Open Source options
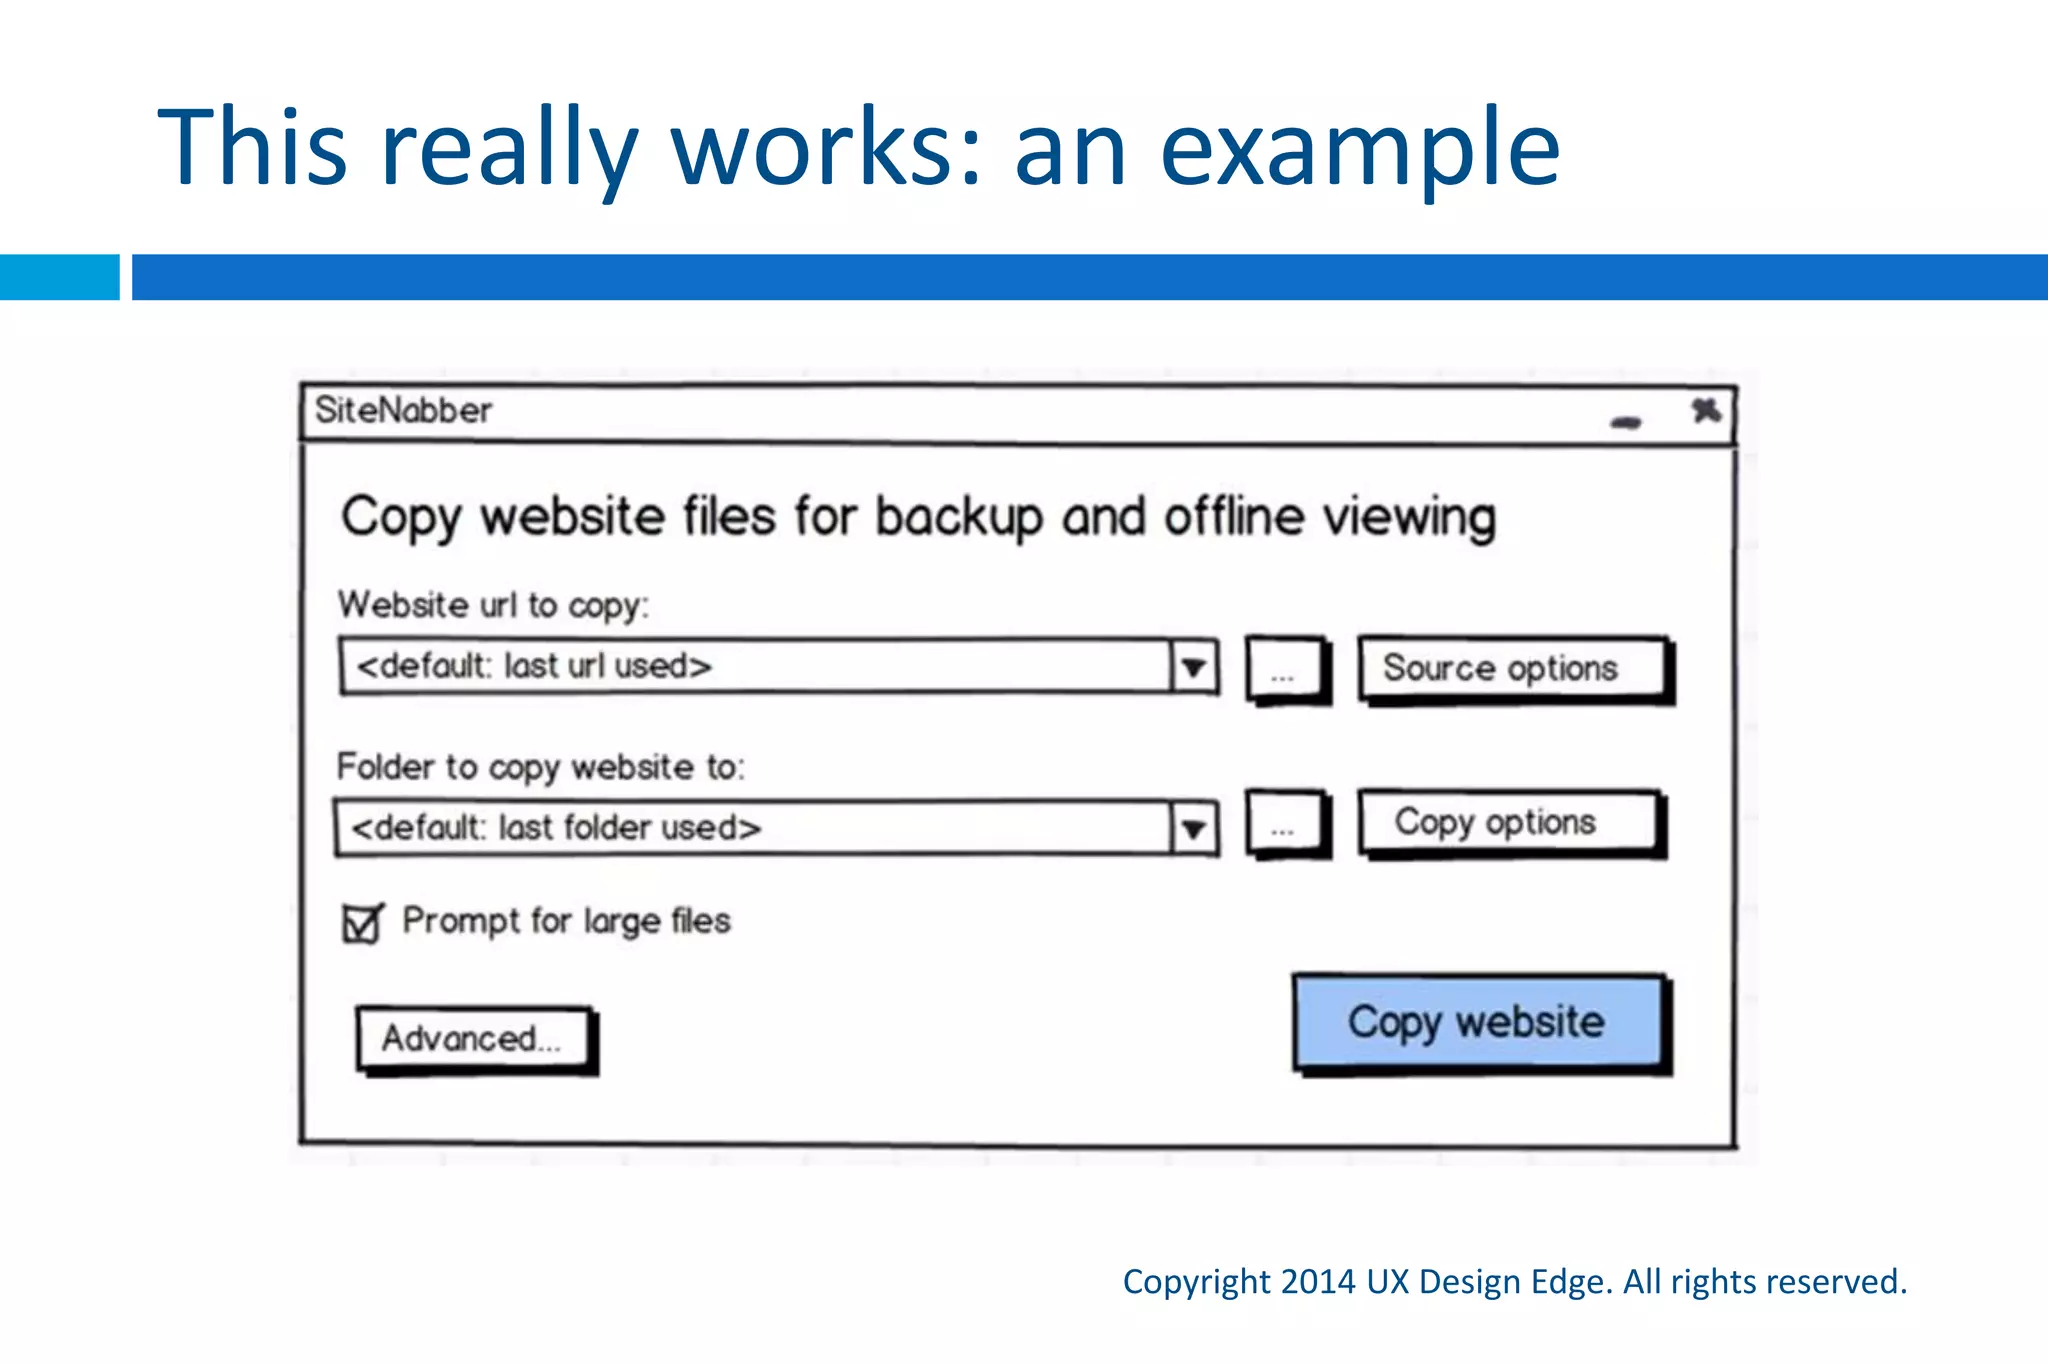The width and height of the screenshot is (2048, 1365). [1514, 669]
